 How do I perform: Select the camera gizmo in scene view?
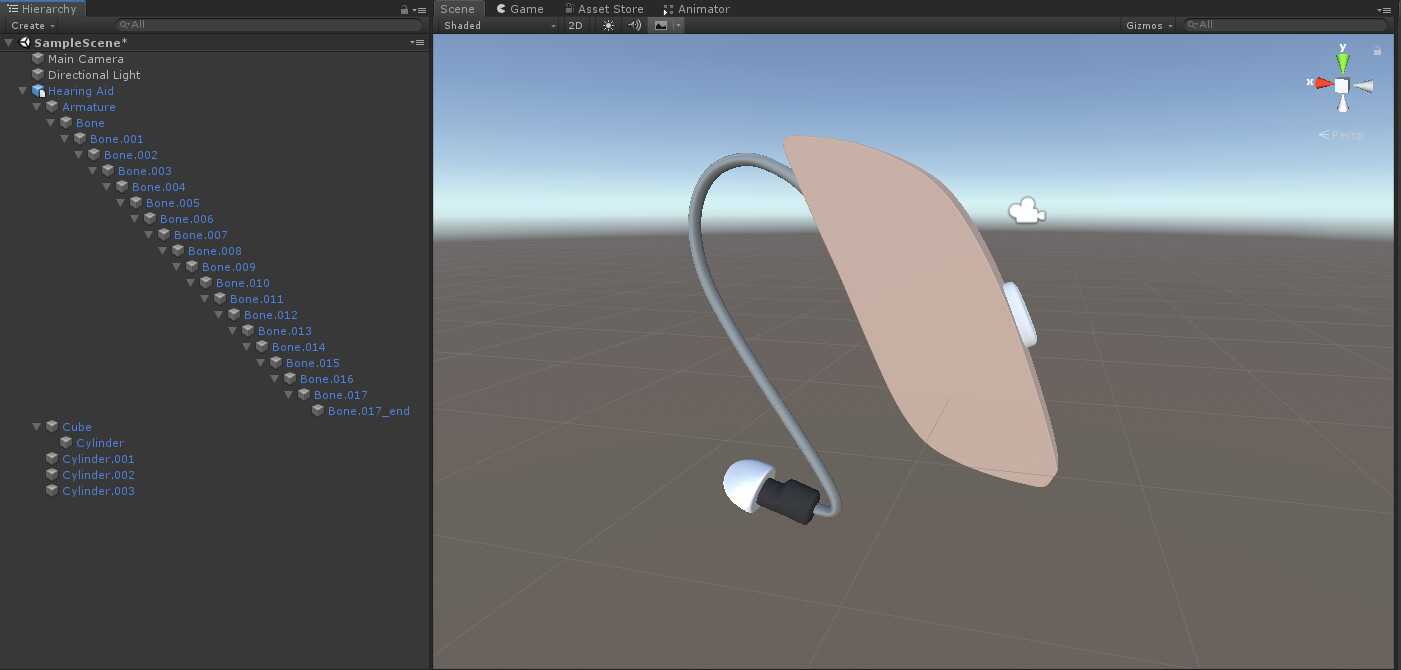[x=1026, y=212]
